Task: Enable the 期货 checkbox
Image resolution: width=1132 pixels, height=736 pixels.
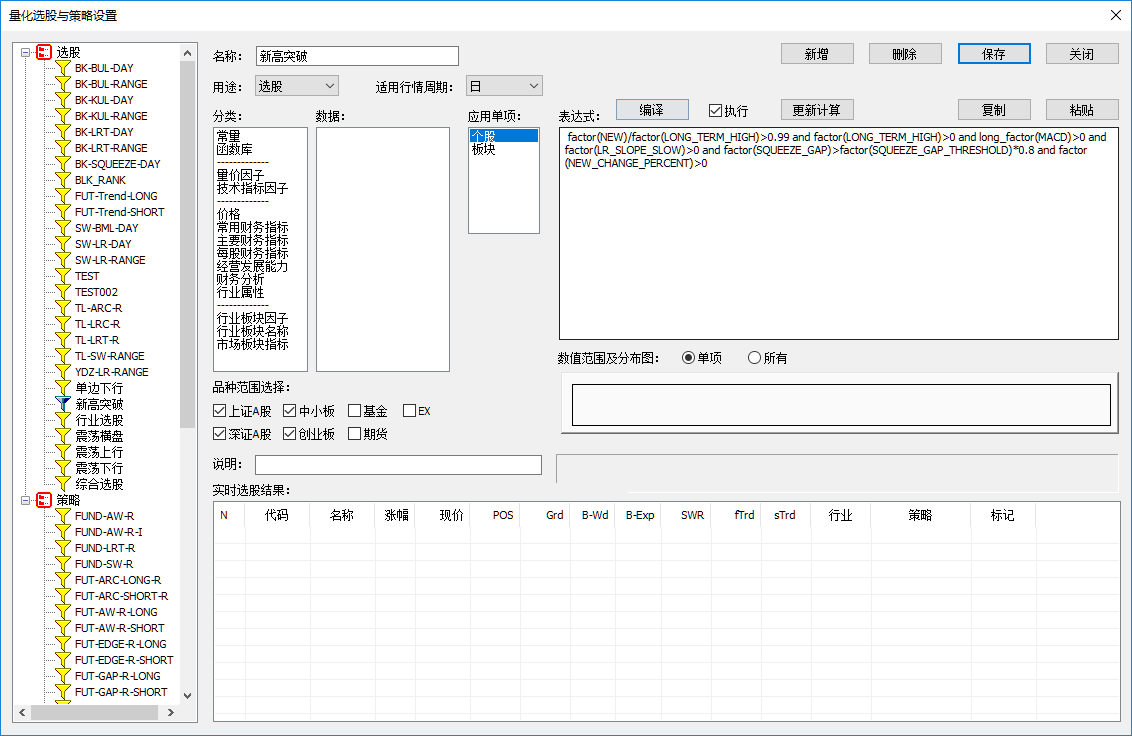Action: point(354,434)
